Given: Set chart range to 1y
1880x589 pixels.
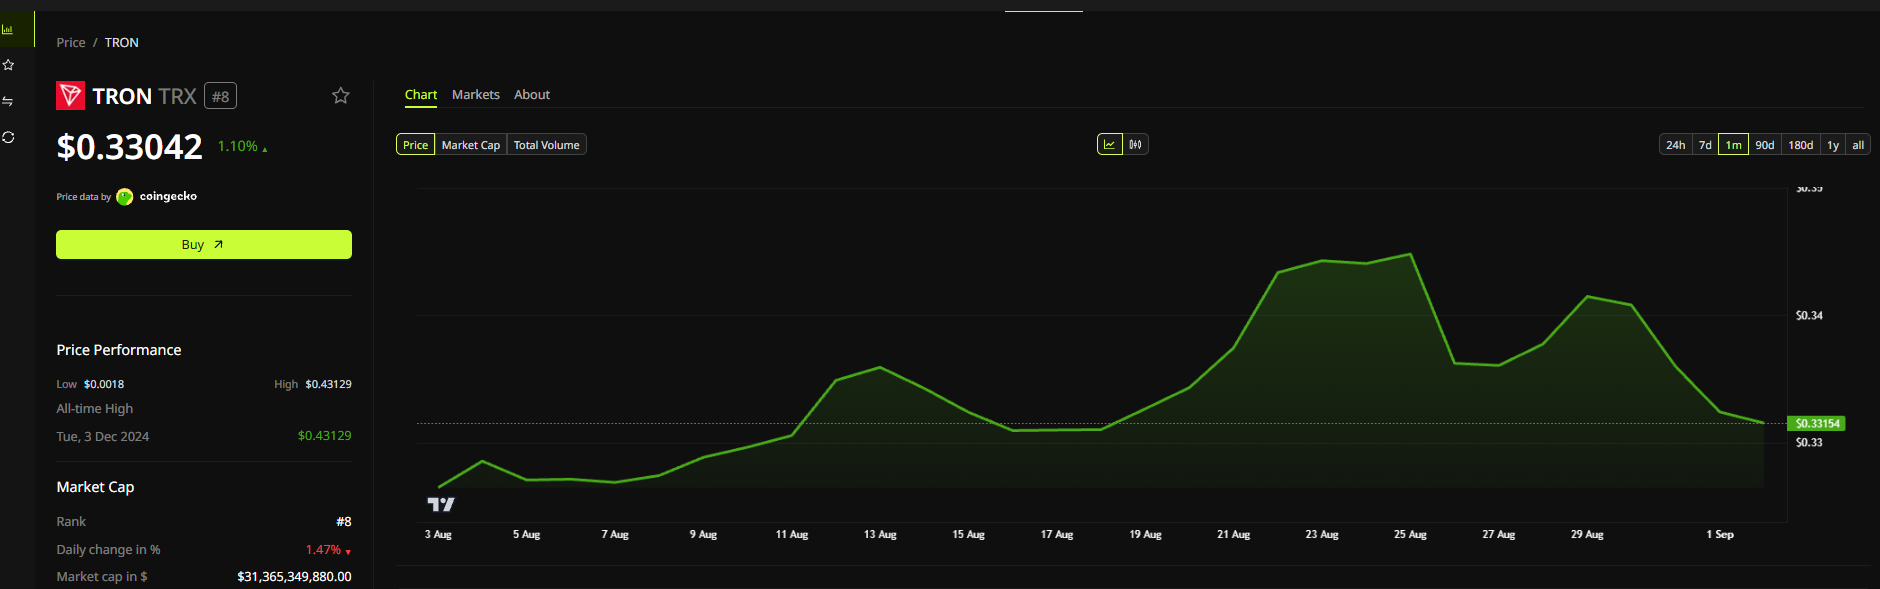Looking at the screenshot, I should tap(1833, 145).
